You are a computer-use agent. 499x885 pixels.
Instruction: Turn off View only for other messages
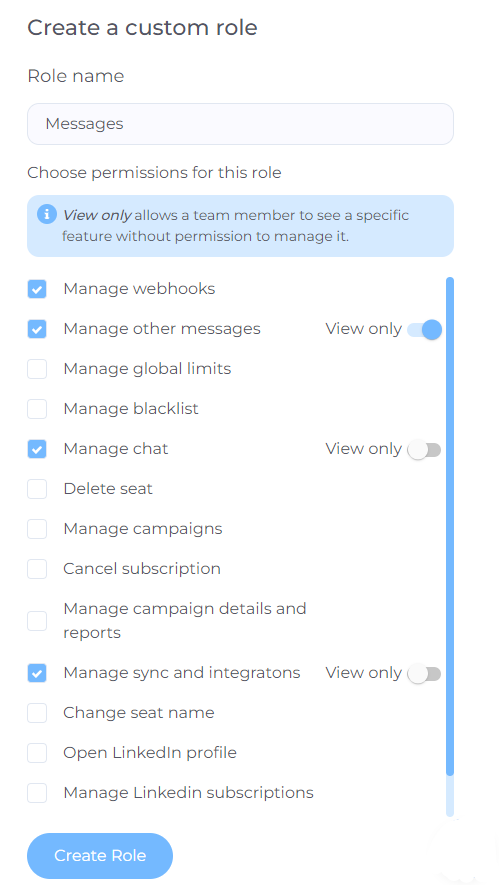[x=424, y=330]
